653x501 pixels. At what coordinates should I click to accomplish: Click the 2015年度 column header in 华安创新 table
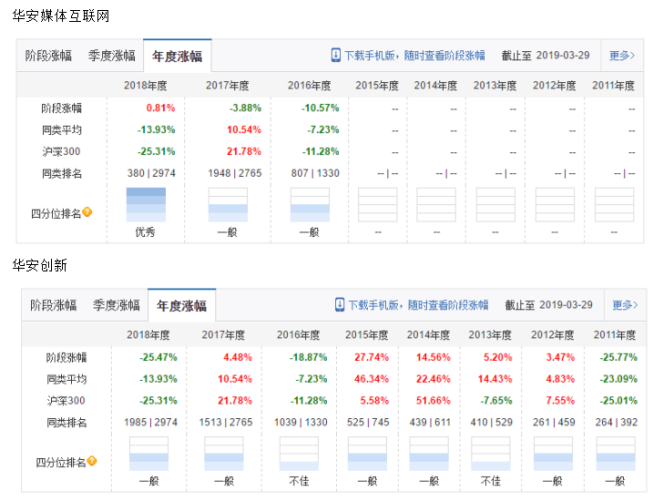(366, 335)
